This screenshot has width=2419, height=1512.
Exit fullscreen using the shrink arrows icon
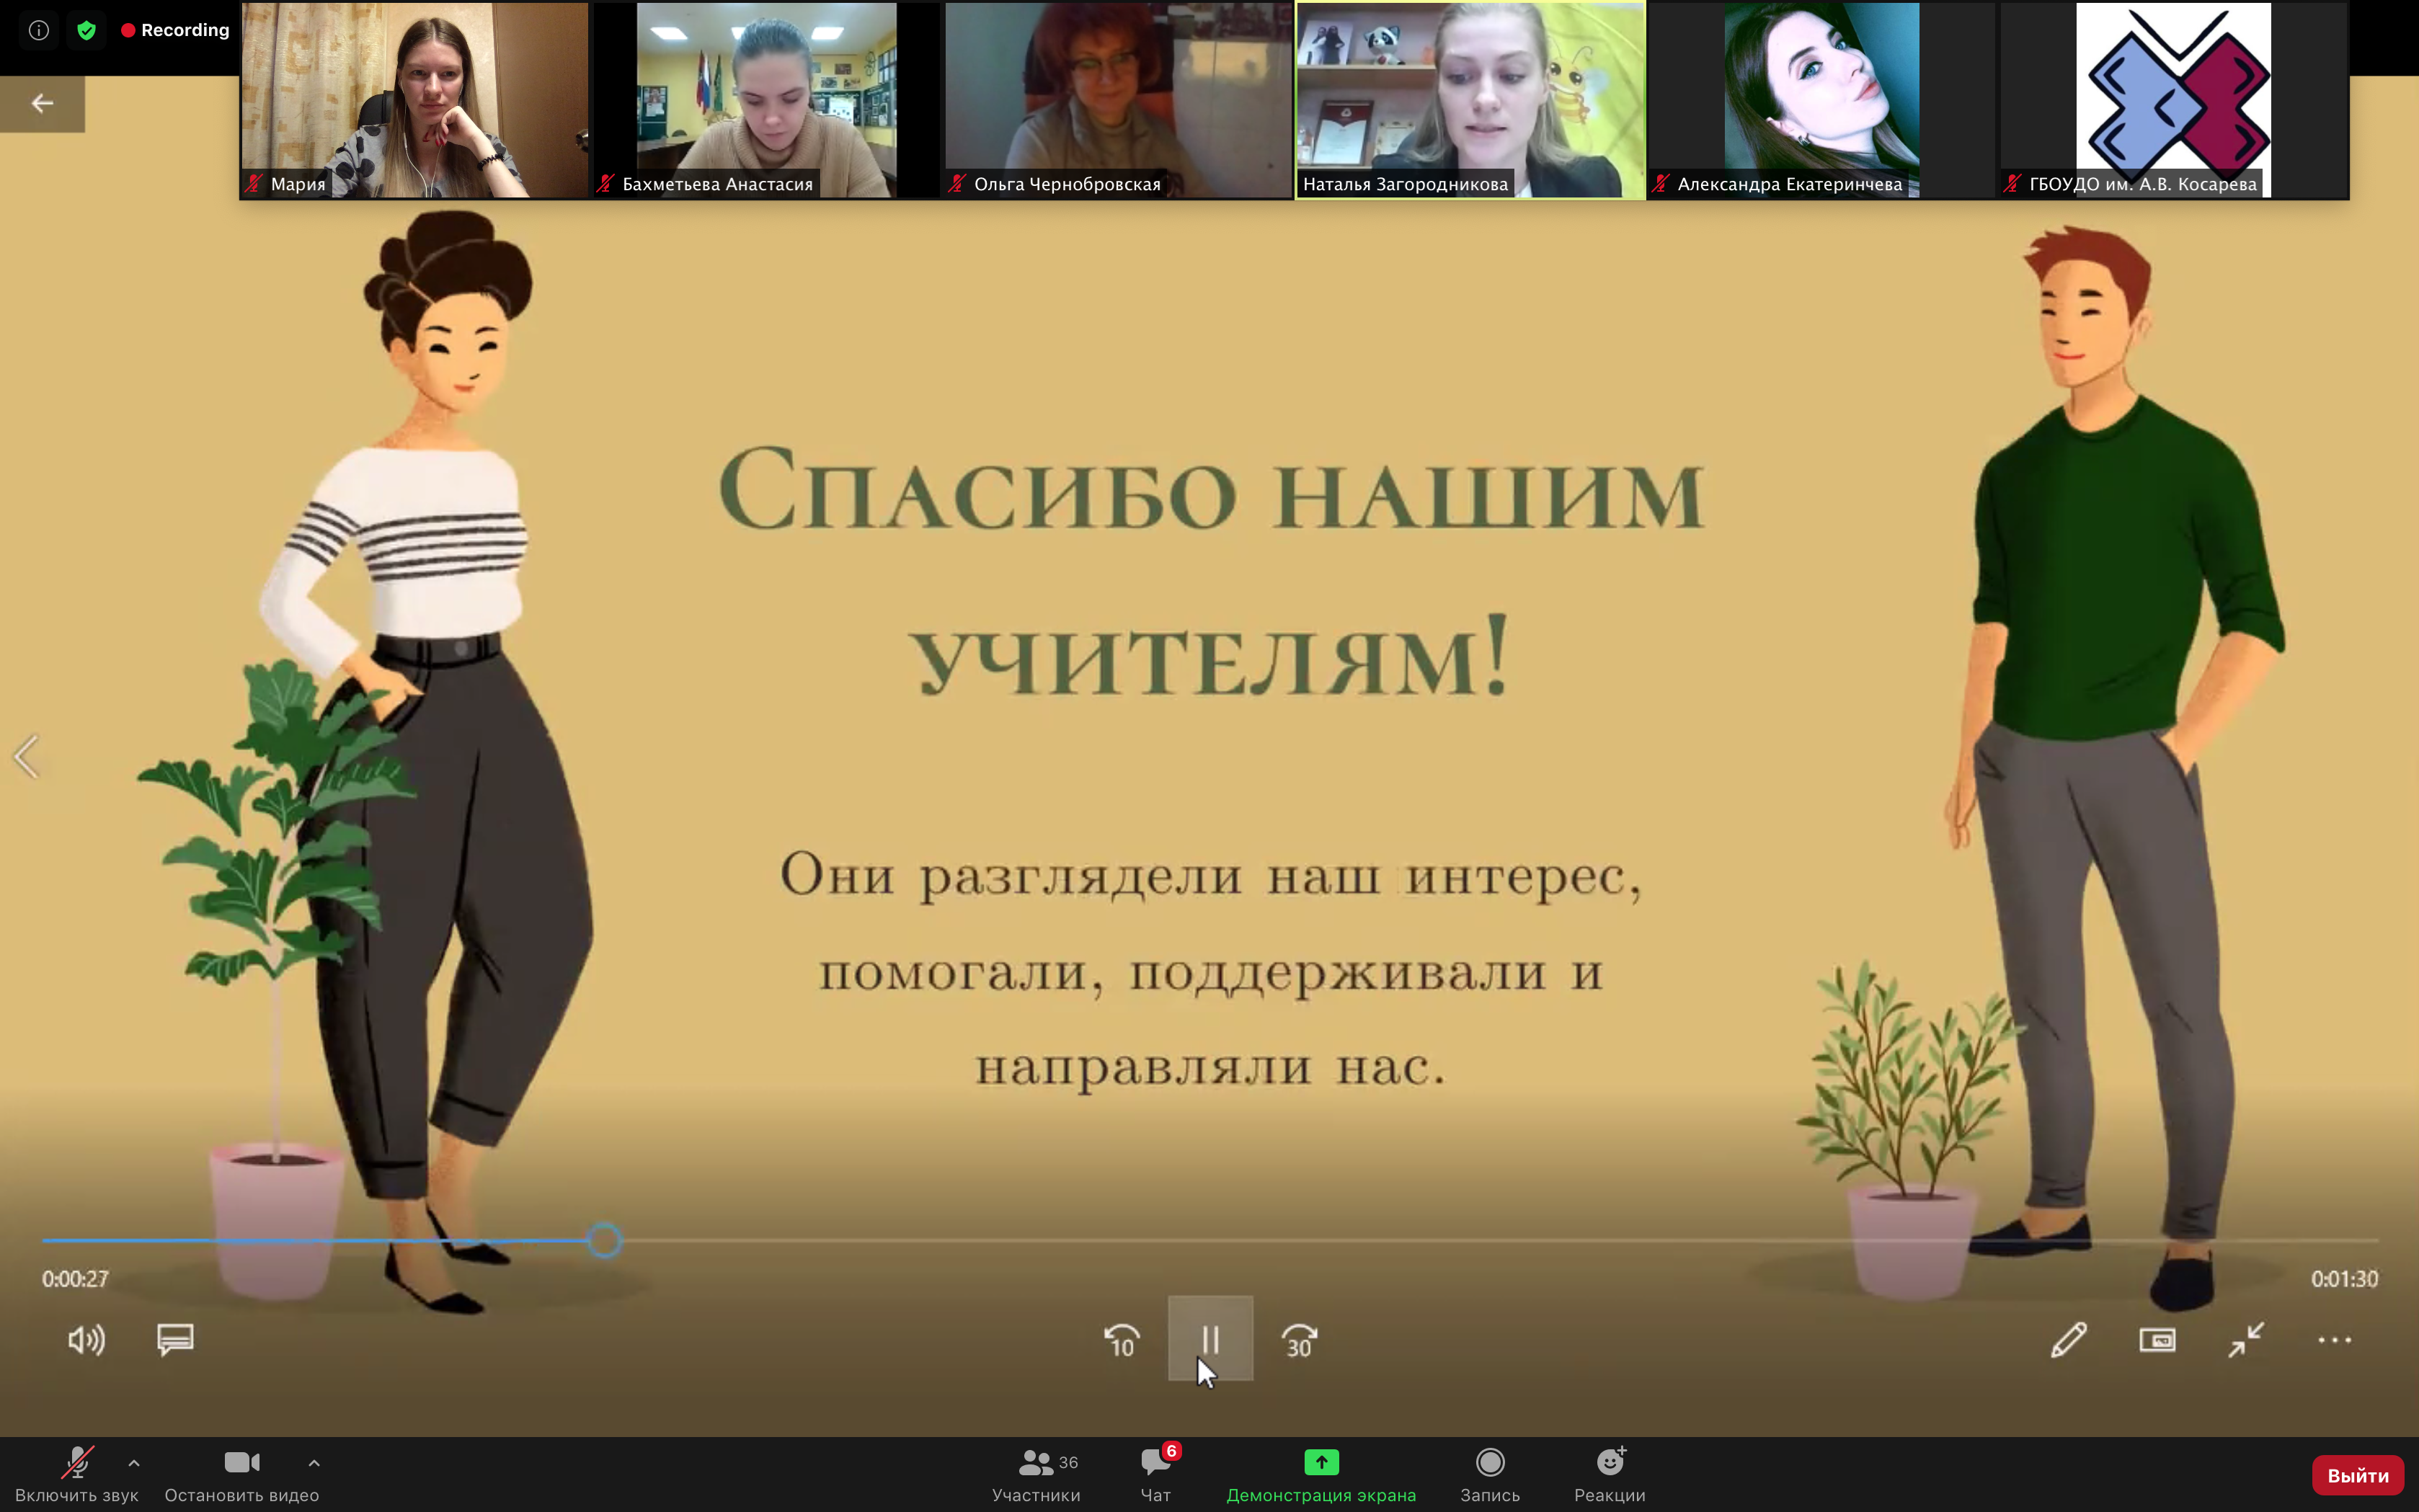(2246, 1340)
